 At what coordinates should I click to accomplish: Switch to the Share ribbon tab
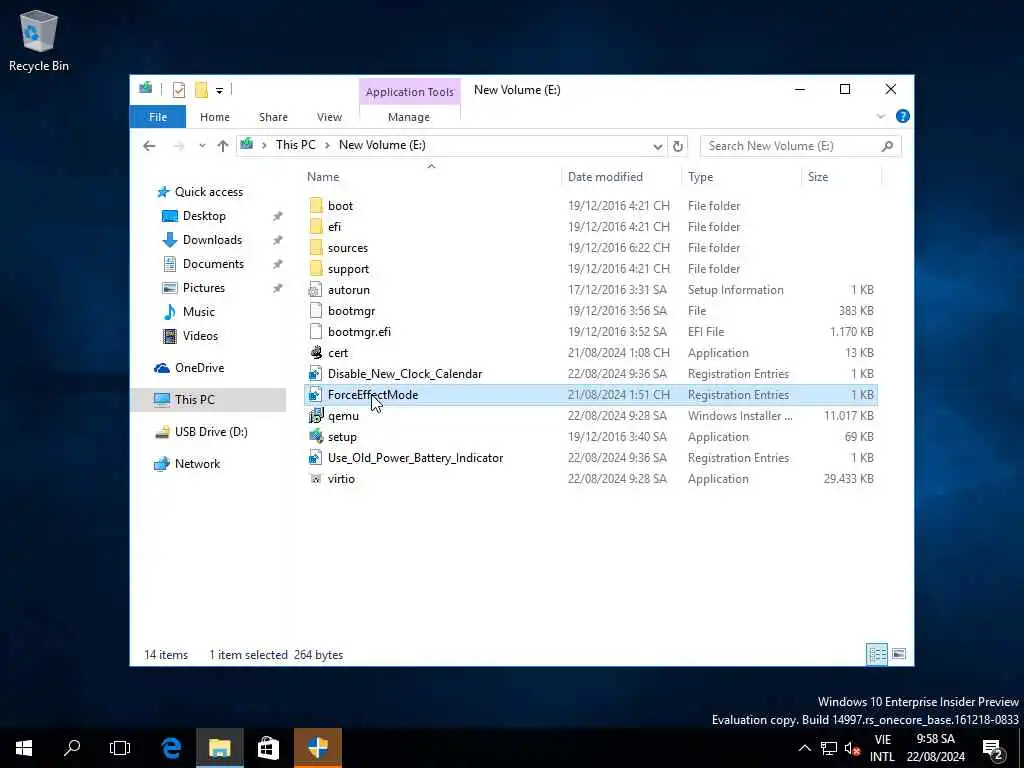tap(273, 117)
